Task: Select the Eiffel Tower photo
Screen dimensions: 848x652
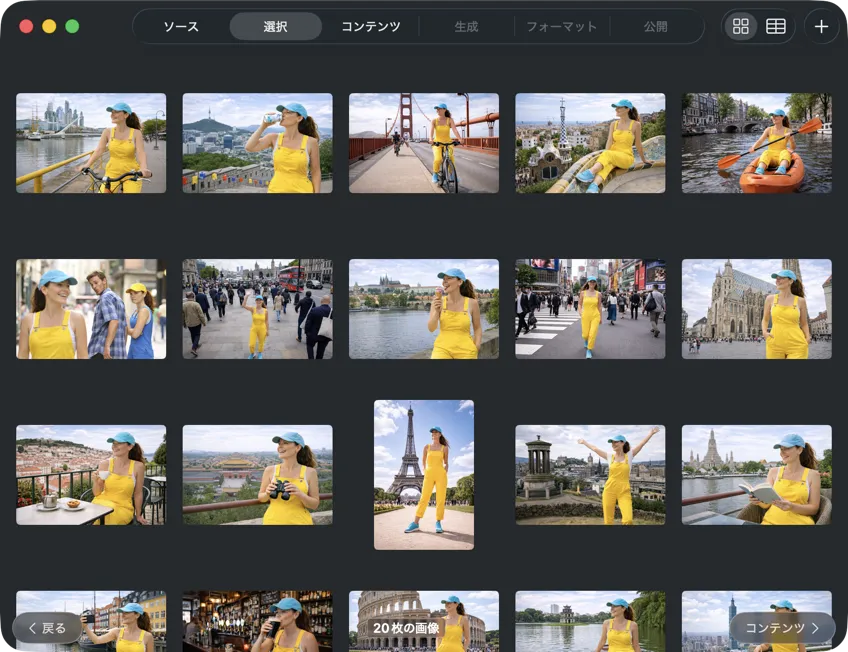Action: pyautogui.click(x=423, y=475)
